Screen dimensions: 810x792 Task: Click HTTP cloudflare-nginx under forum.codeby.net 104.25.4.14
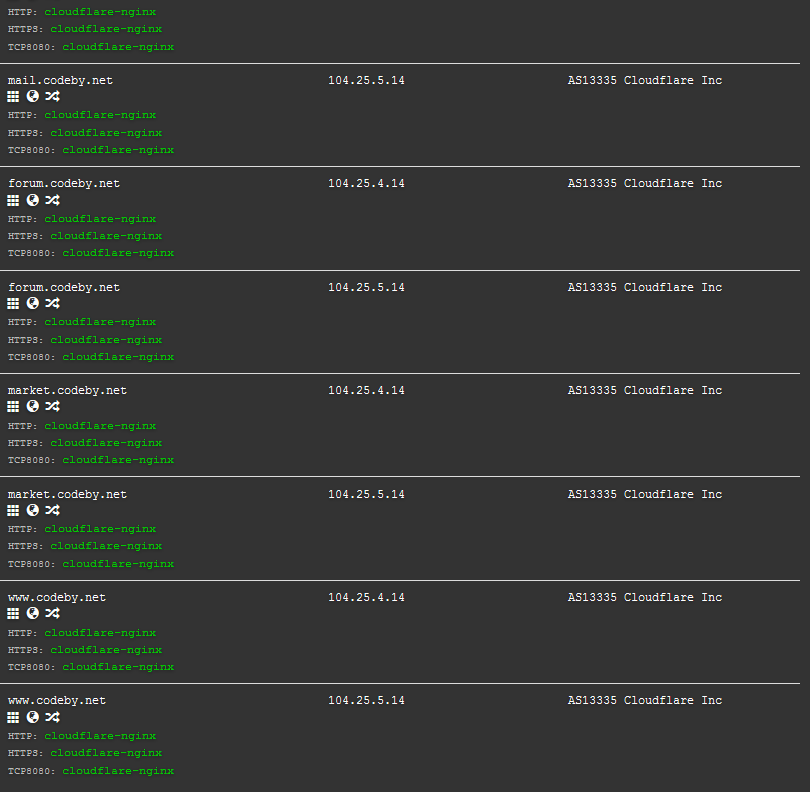click(x=82, y=219)
